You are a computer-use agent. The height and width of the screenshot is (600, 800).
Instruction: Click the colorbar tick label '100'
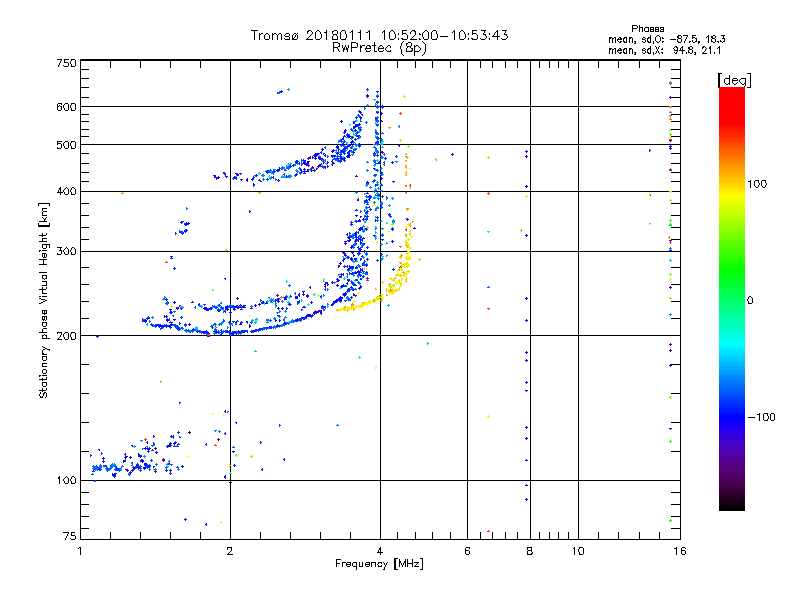coord(757,184)
